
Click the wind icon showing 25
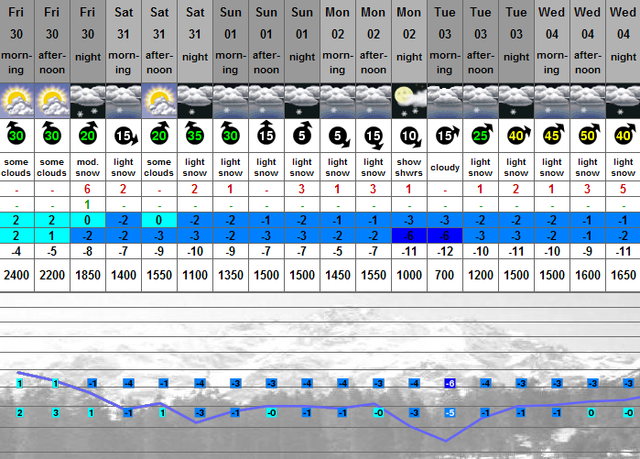point(481,134)
